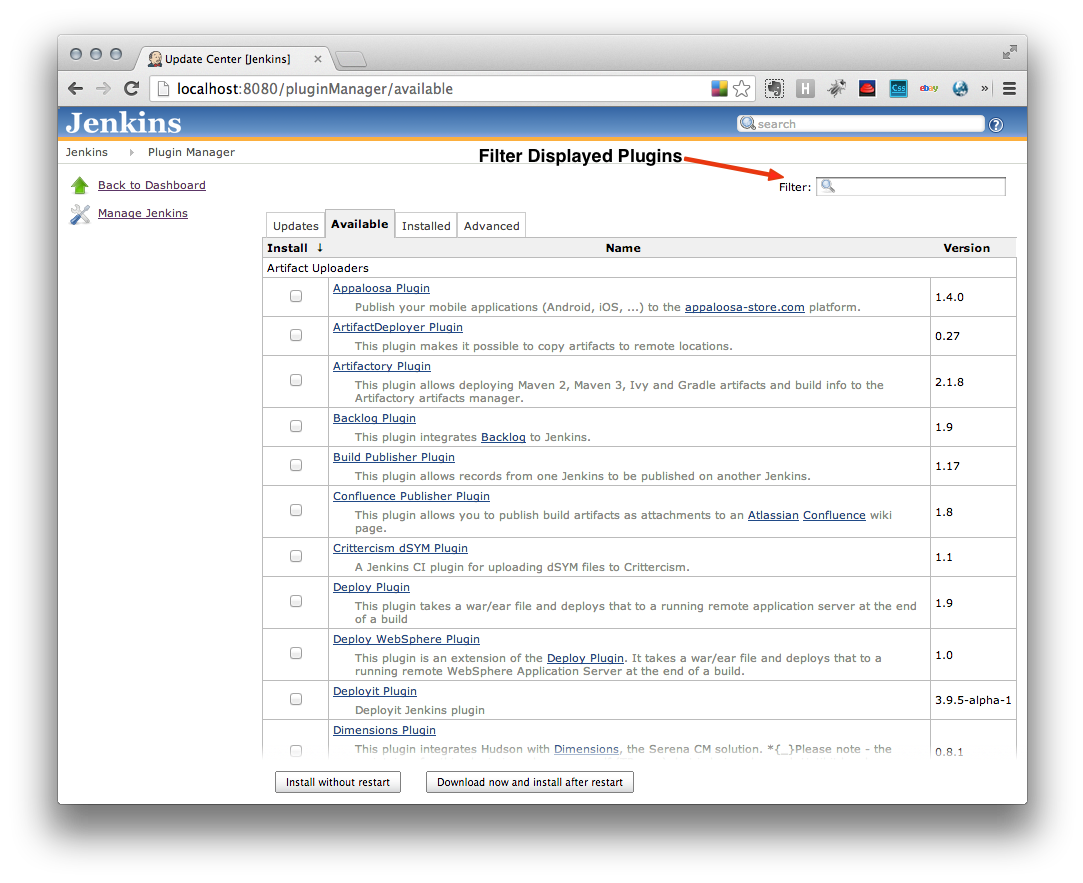Click the browser back arrow
Viewport: 1083px width, 883px height.
coord(76,88)
